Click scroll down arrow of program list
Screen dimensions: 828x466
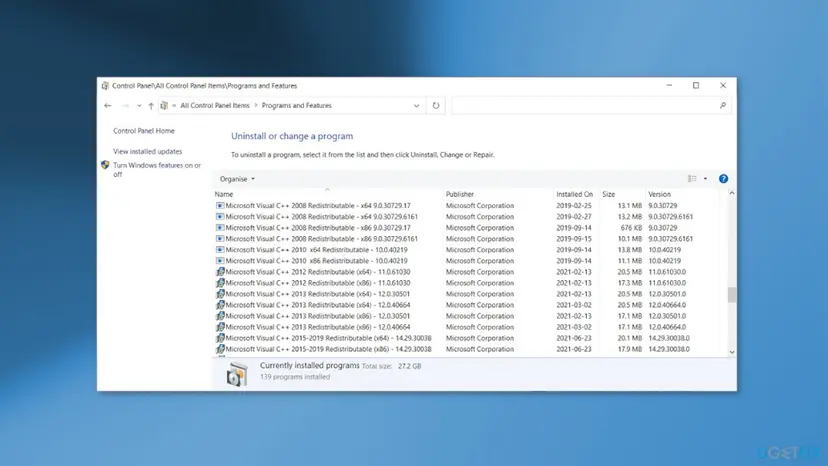tap(732, 352)
